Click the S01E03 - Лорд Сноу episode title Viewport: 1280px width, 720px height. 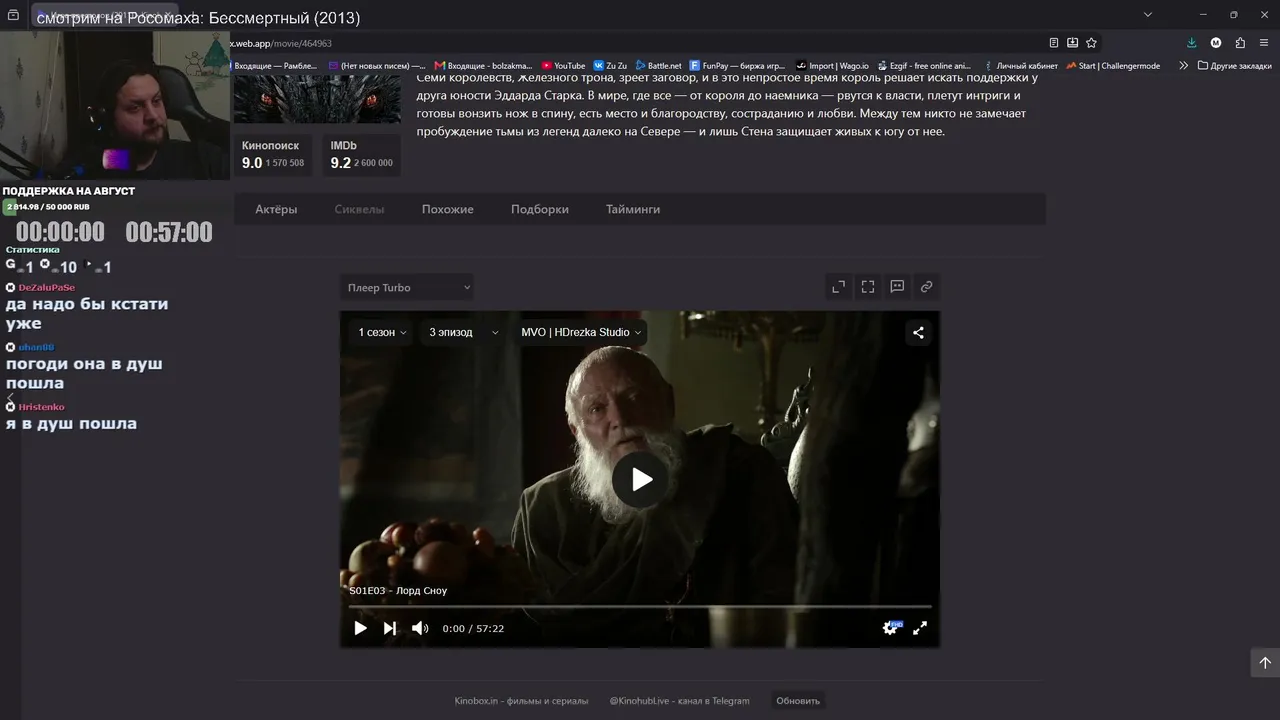pyautogui.click(x=398, y=591)
